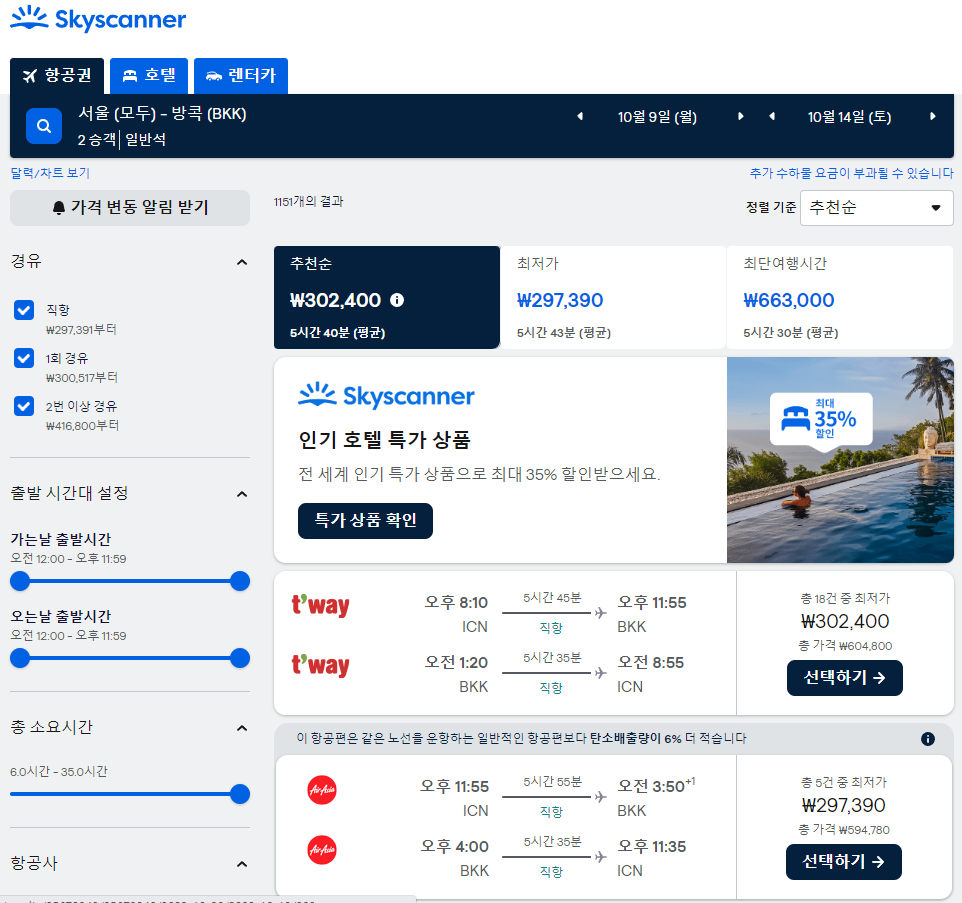Image resolution: width=962 pixels, height=903 pixels.
Task: Click the Skyscanner logo
Action: [x=97, y=19]
